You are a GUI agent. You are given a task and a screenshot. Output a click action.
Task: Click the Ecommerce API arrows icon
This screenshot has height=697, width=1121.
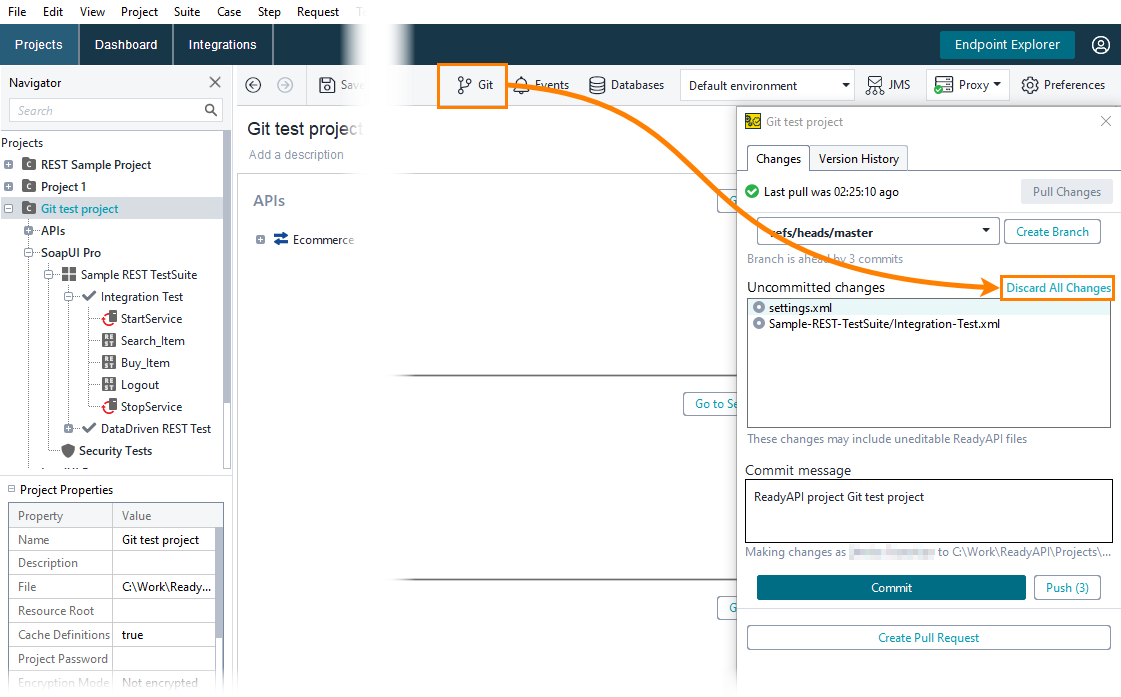coord(281,239)
